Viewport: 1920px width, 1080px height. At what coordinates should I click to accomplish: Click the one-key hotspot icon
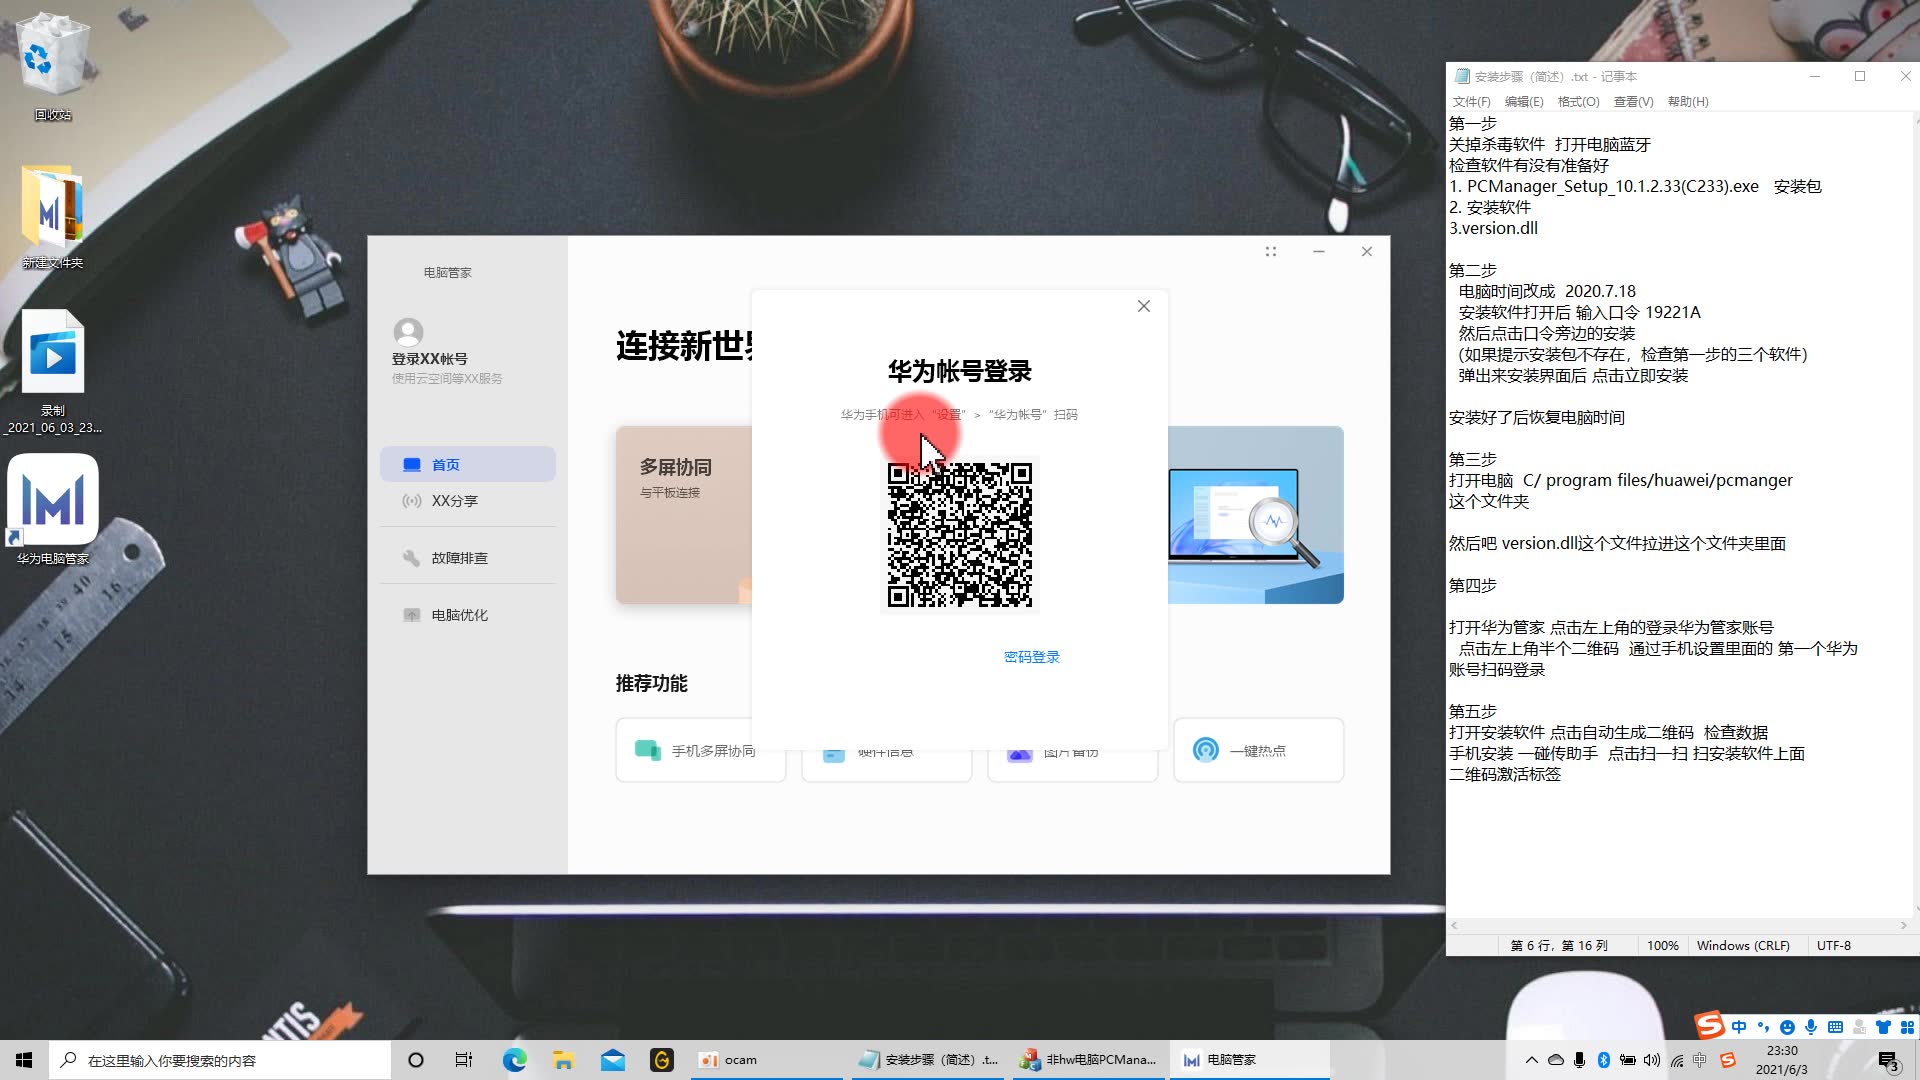click(1206, 750)
